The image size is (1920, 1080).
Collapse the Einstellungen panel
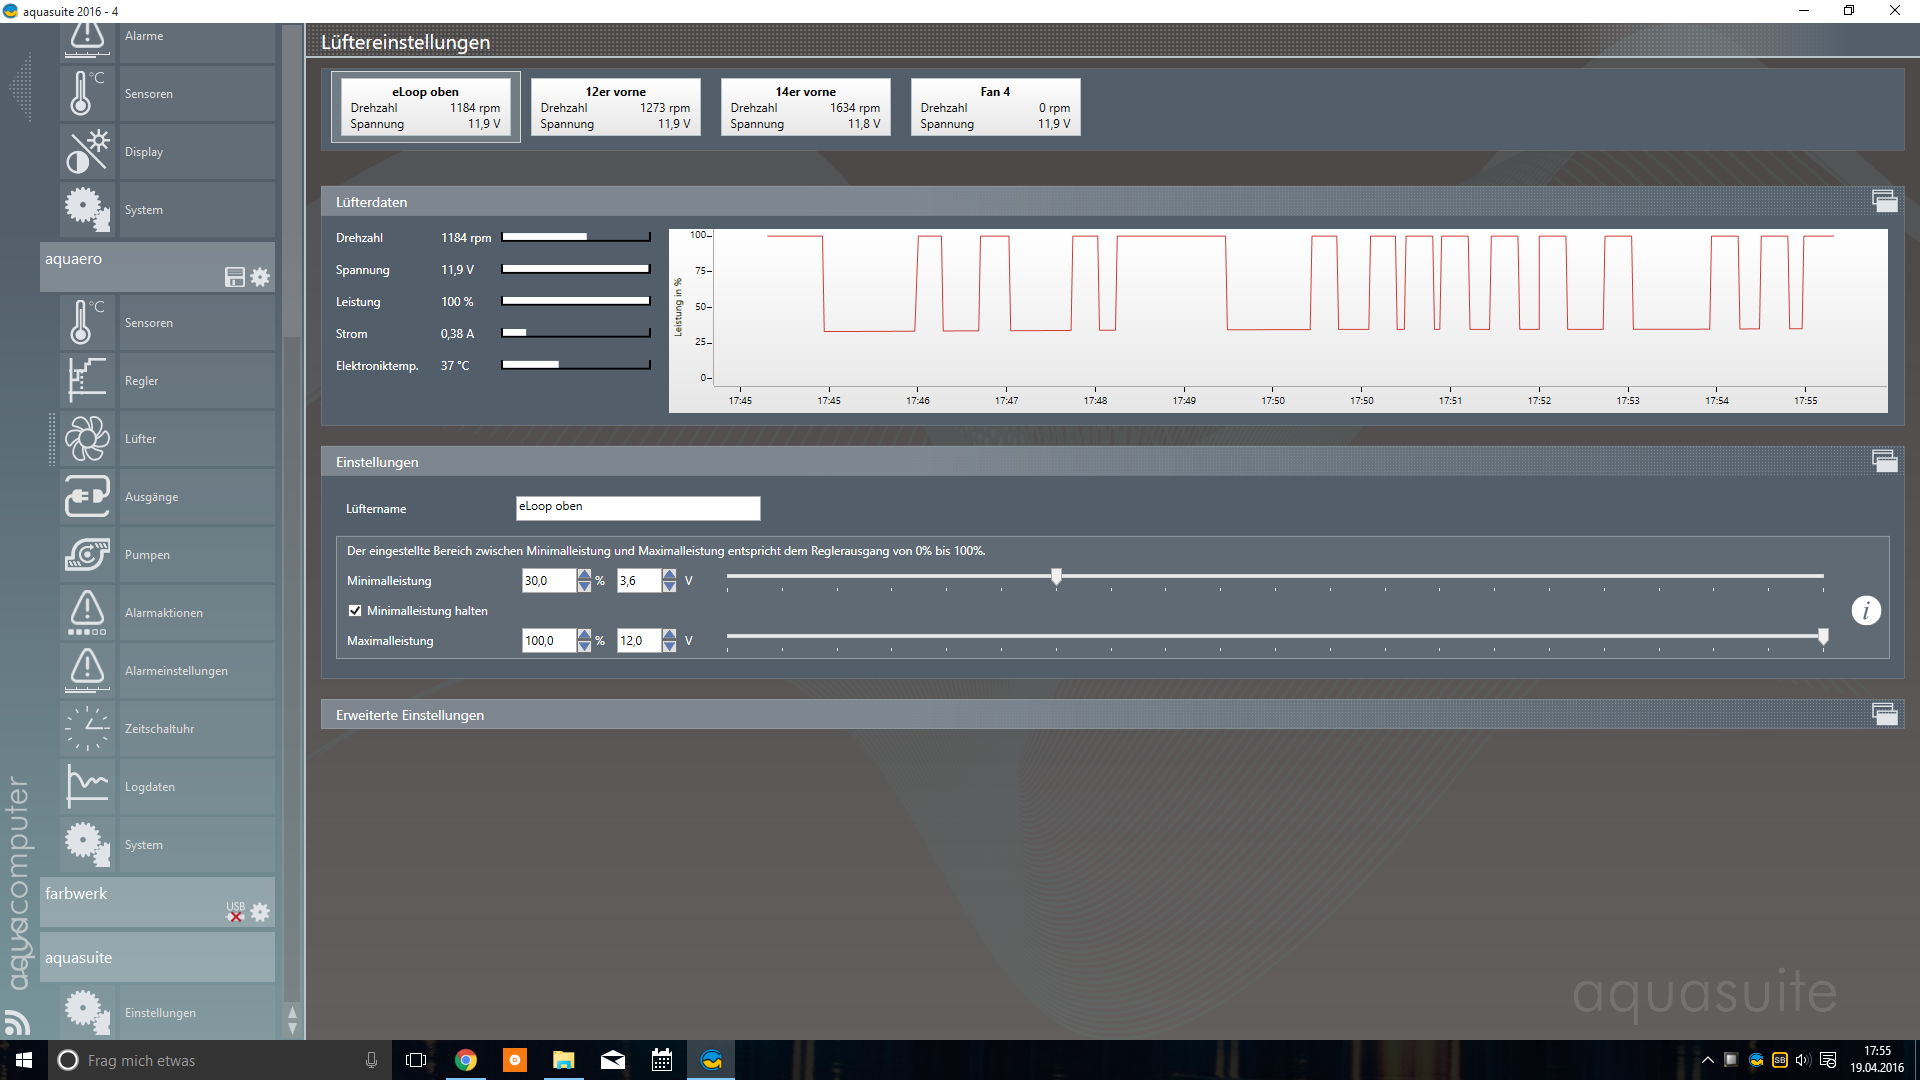pyautogui.click(x=1884, y=462)
